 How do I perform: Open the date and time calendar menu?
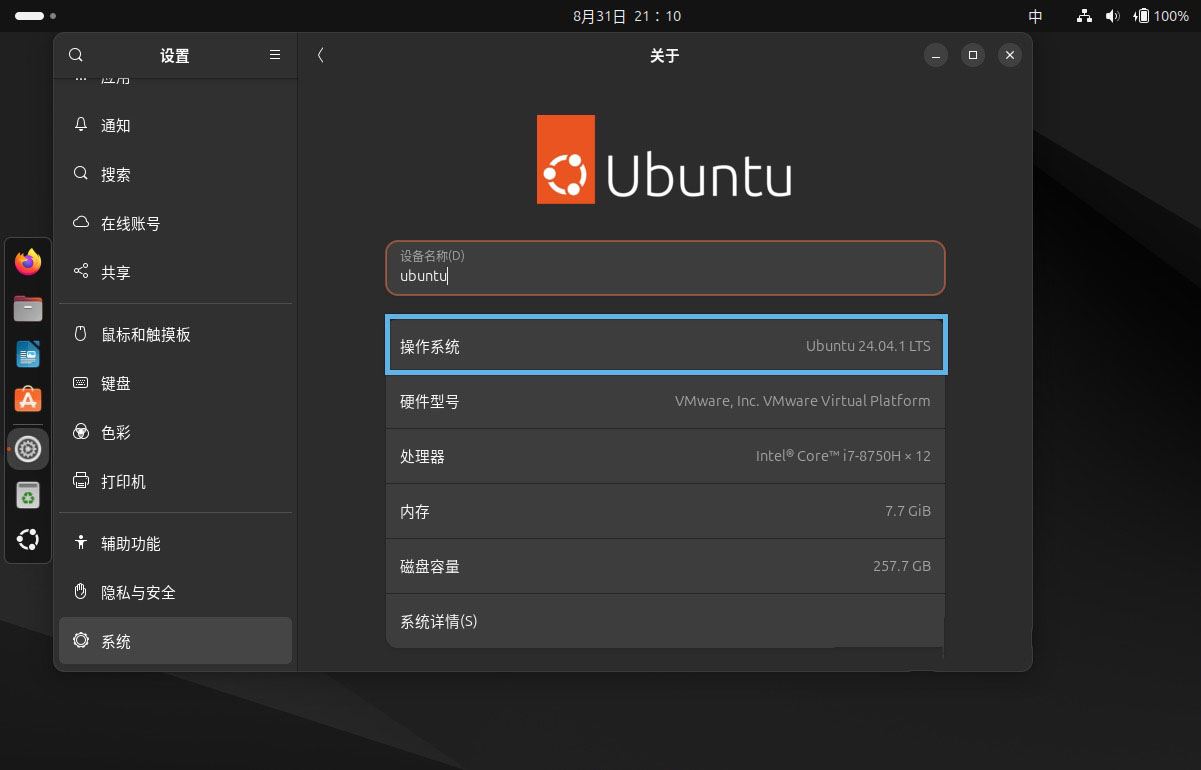[x=627, y=16]
